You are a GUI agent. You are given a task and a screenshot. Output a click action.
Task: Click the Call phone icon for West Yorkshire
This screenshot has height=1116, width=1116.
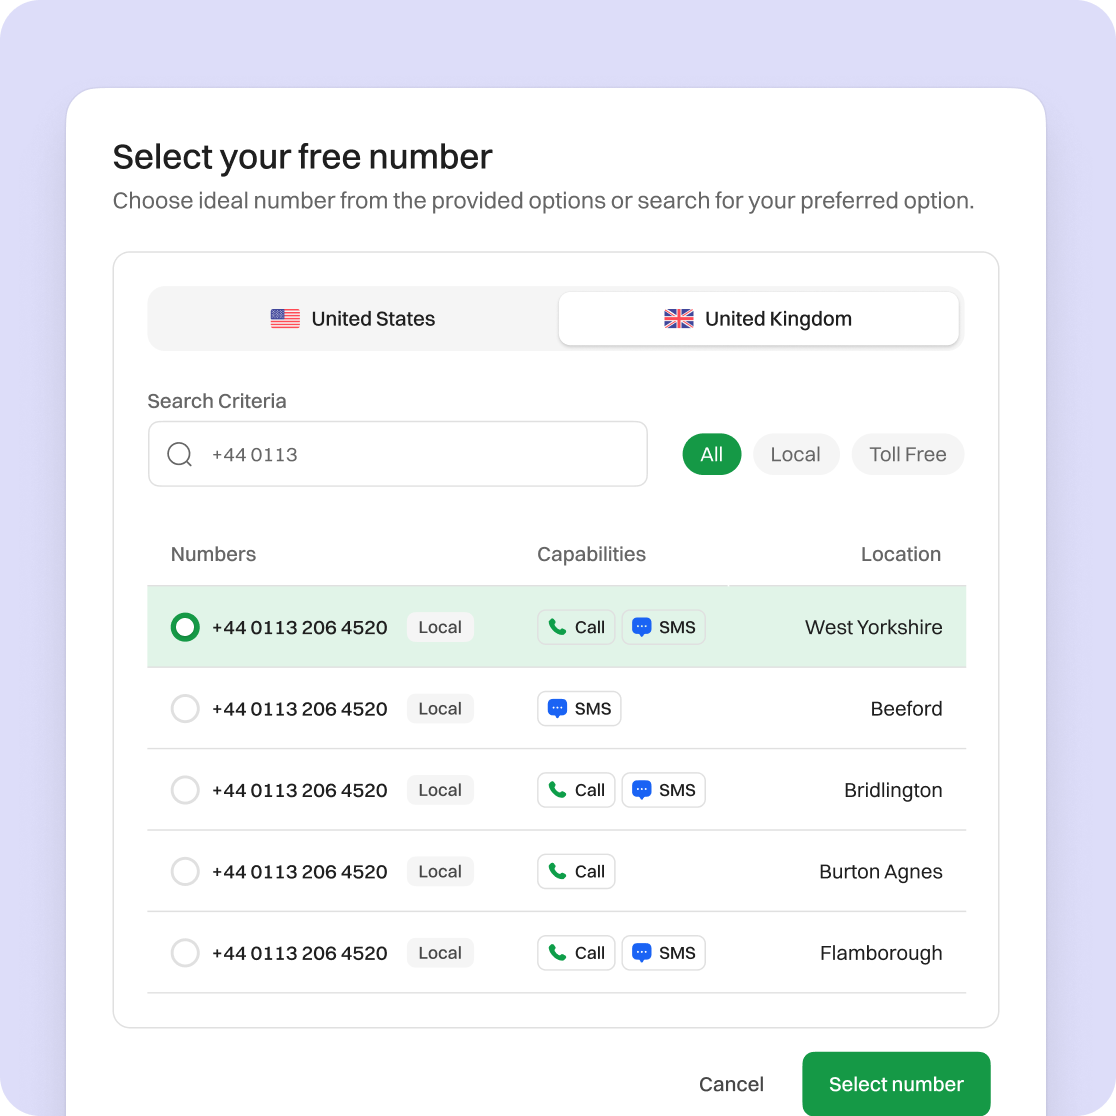(x=556, y=628)
